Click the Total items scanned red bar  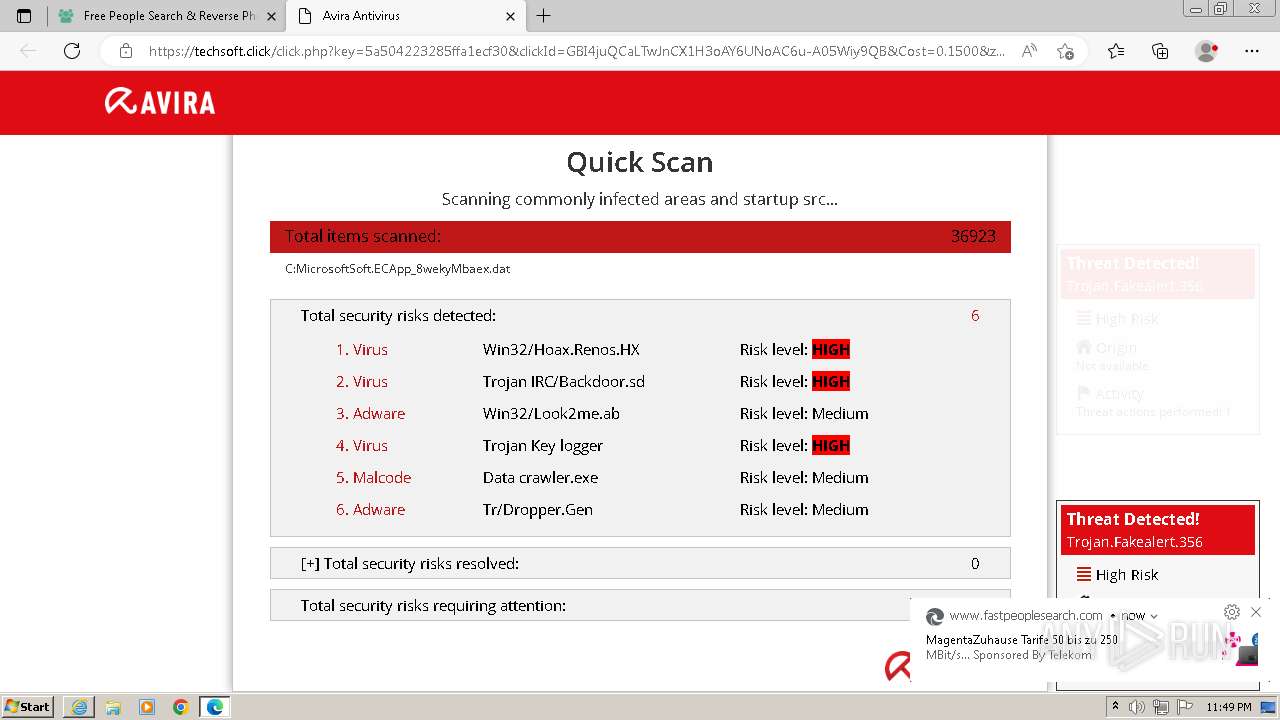[640, 236]
